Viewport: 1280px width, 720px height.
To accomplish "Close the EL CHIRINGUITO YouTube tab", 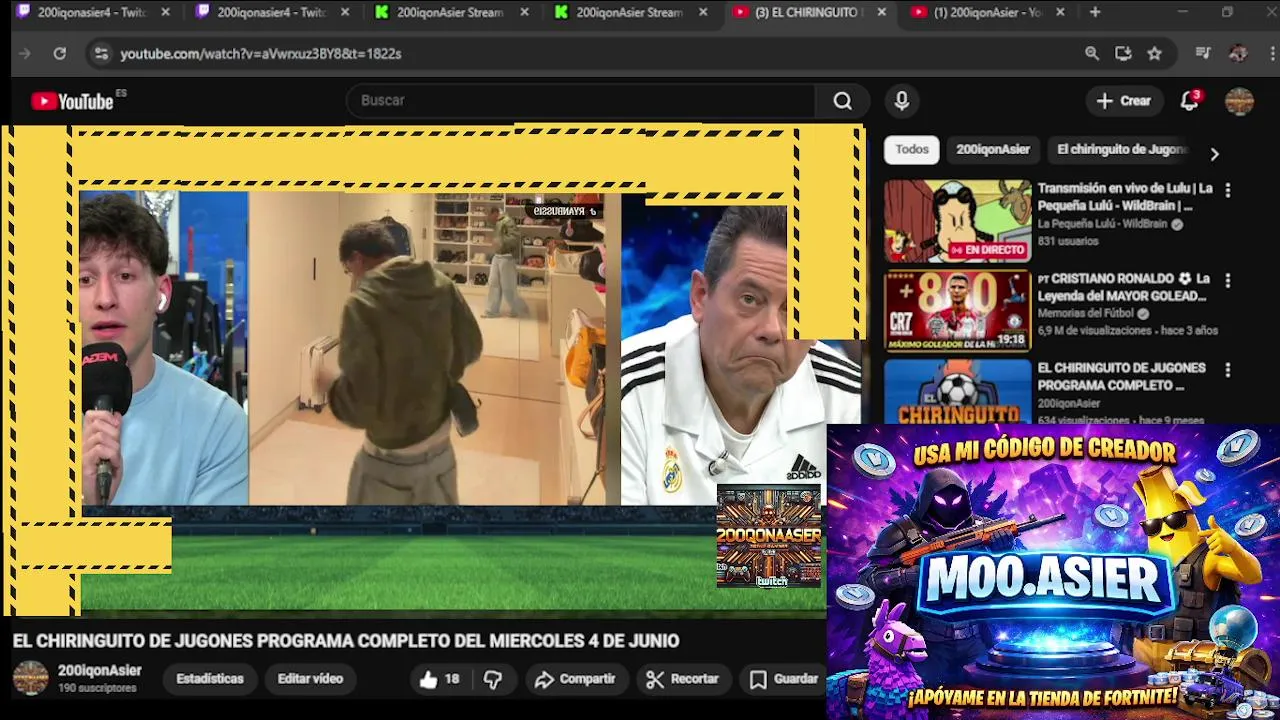I will [x=881, y=12].
